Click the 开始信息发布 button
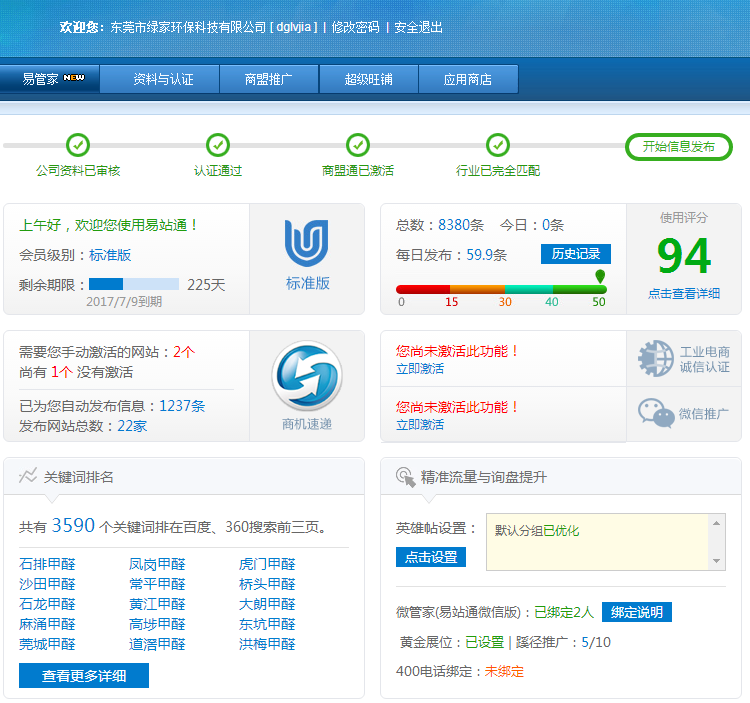750x703 pixels. [678, 147]
